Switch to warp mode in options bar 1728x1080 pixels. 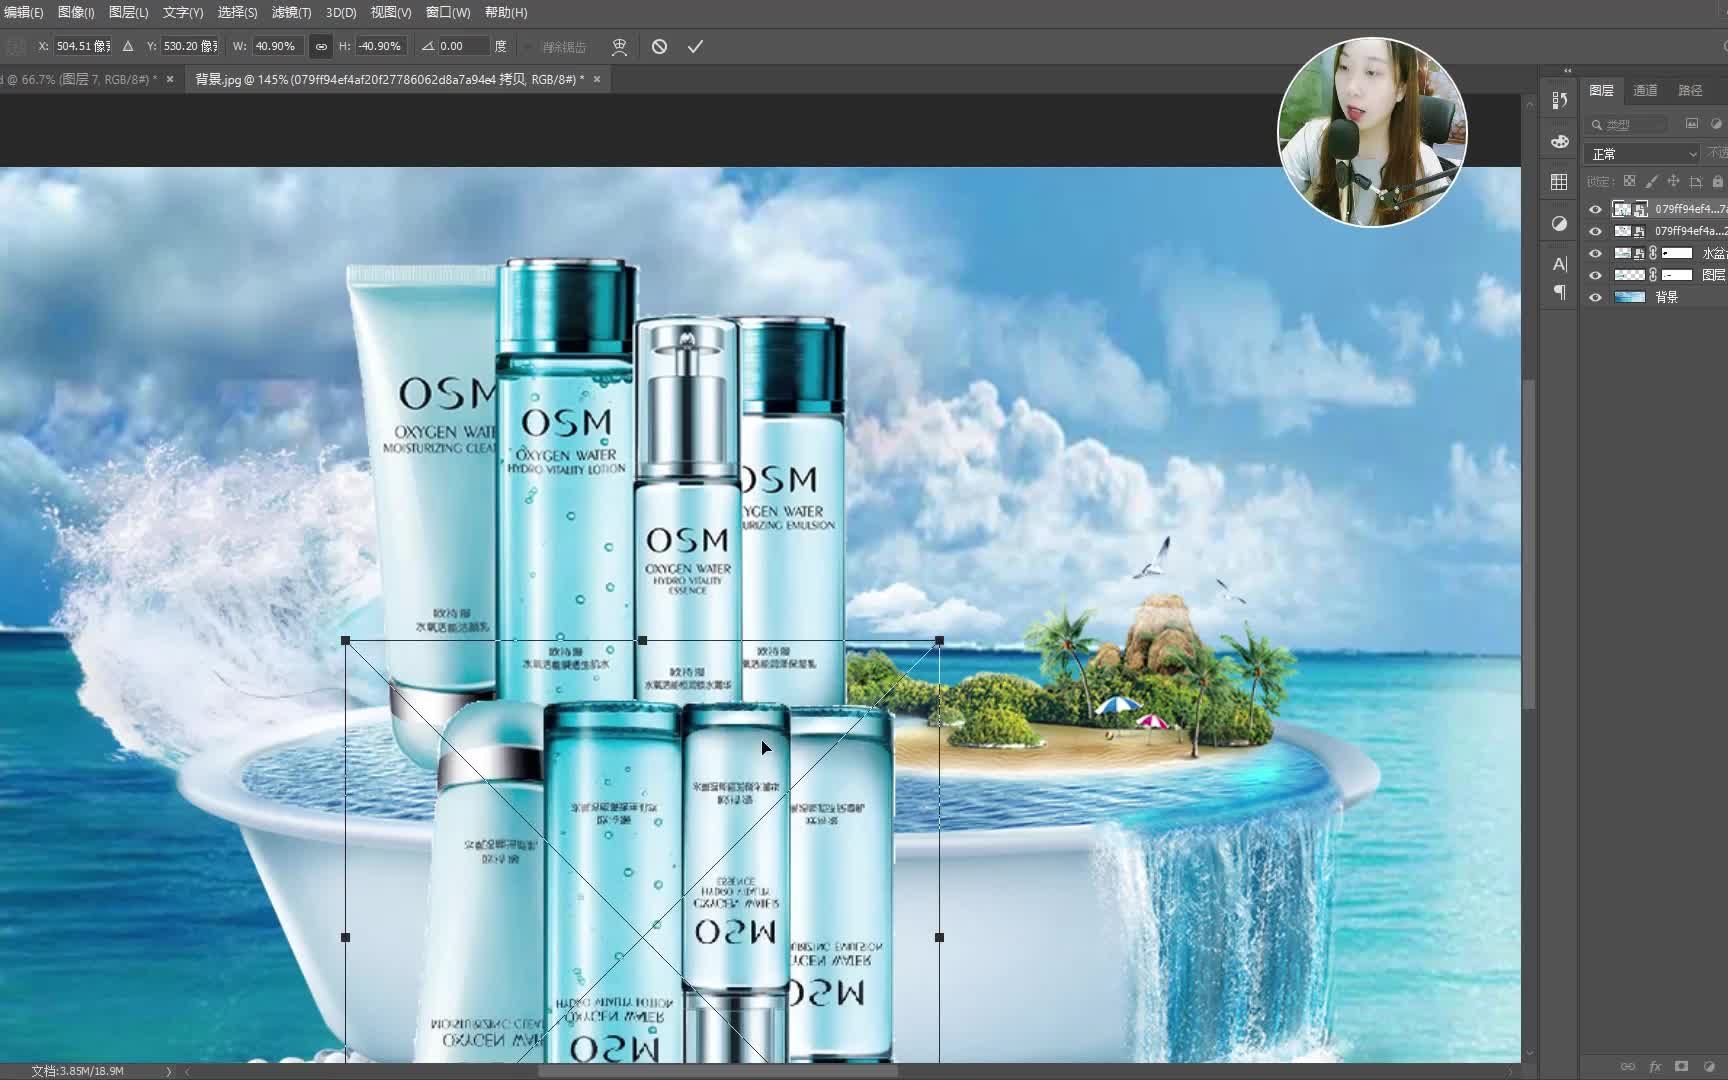[x=620, y=46]
